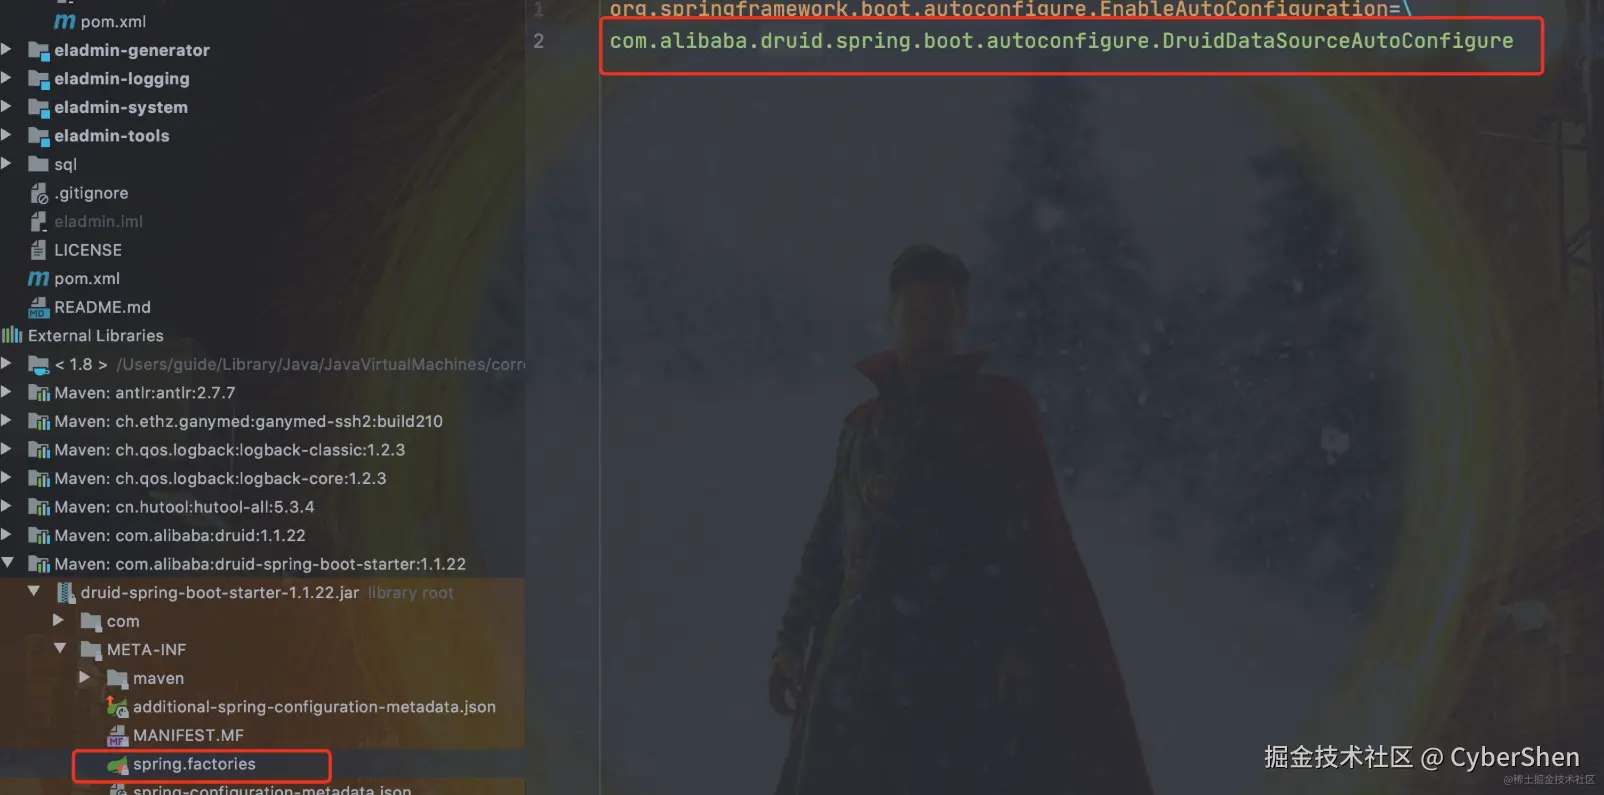Expand the maven folder under META-INF
The height and width of the screenshot is (795, 1604).
coord(85,678)
